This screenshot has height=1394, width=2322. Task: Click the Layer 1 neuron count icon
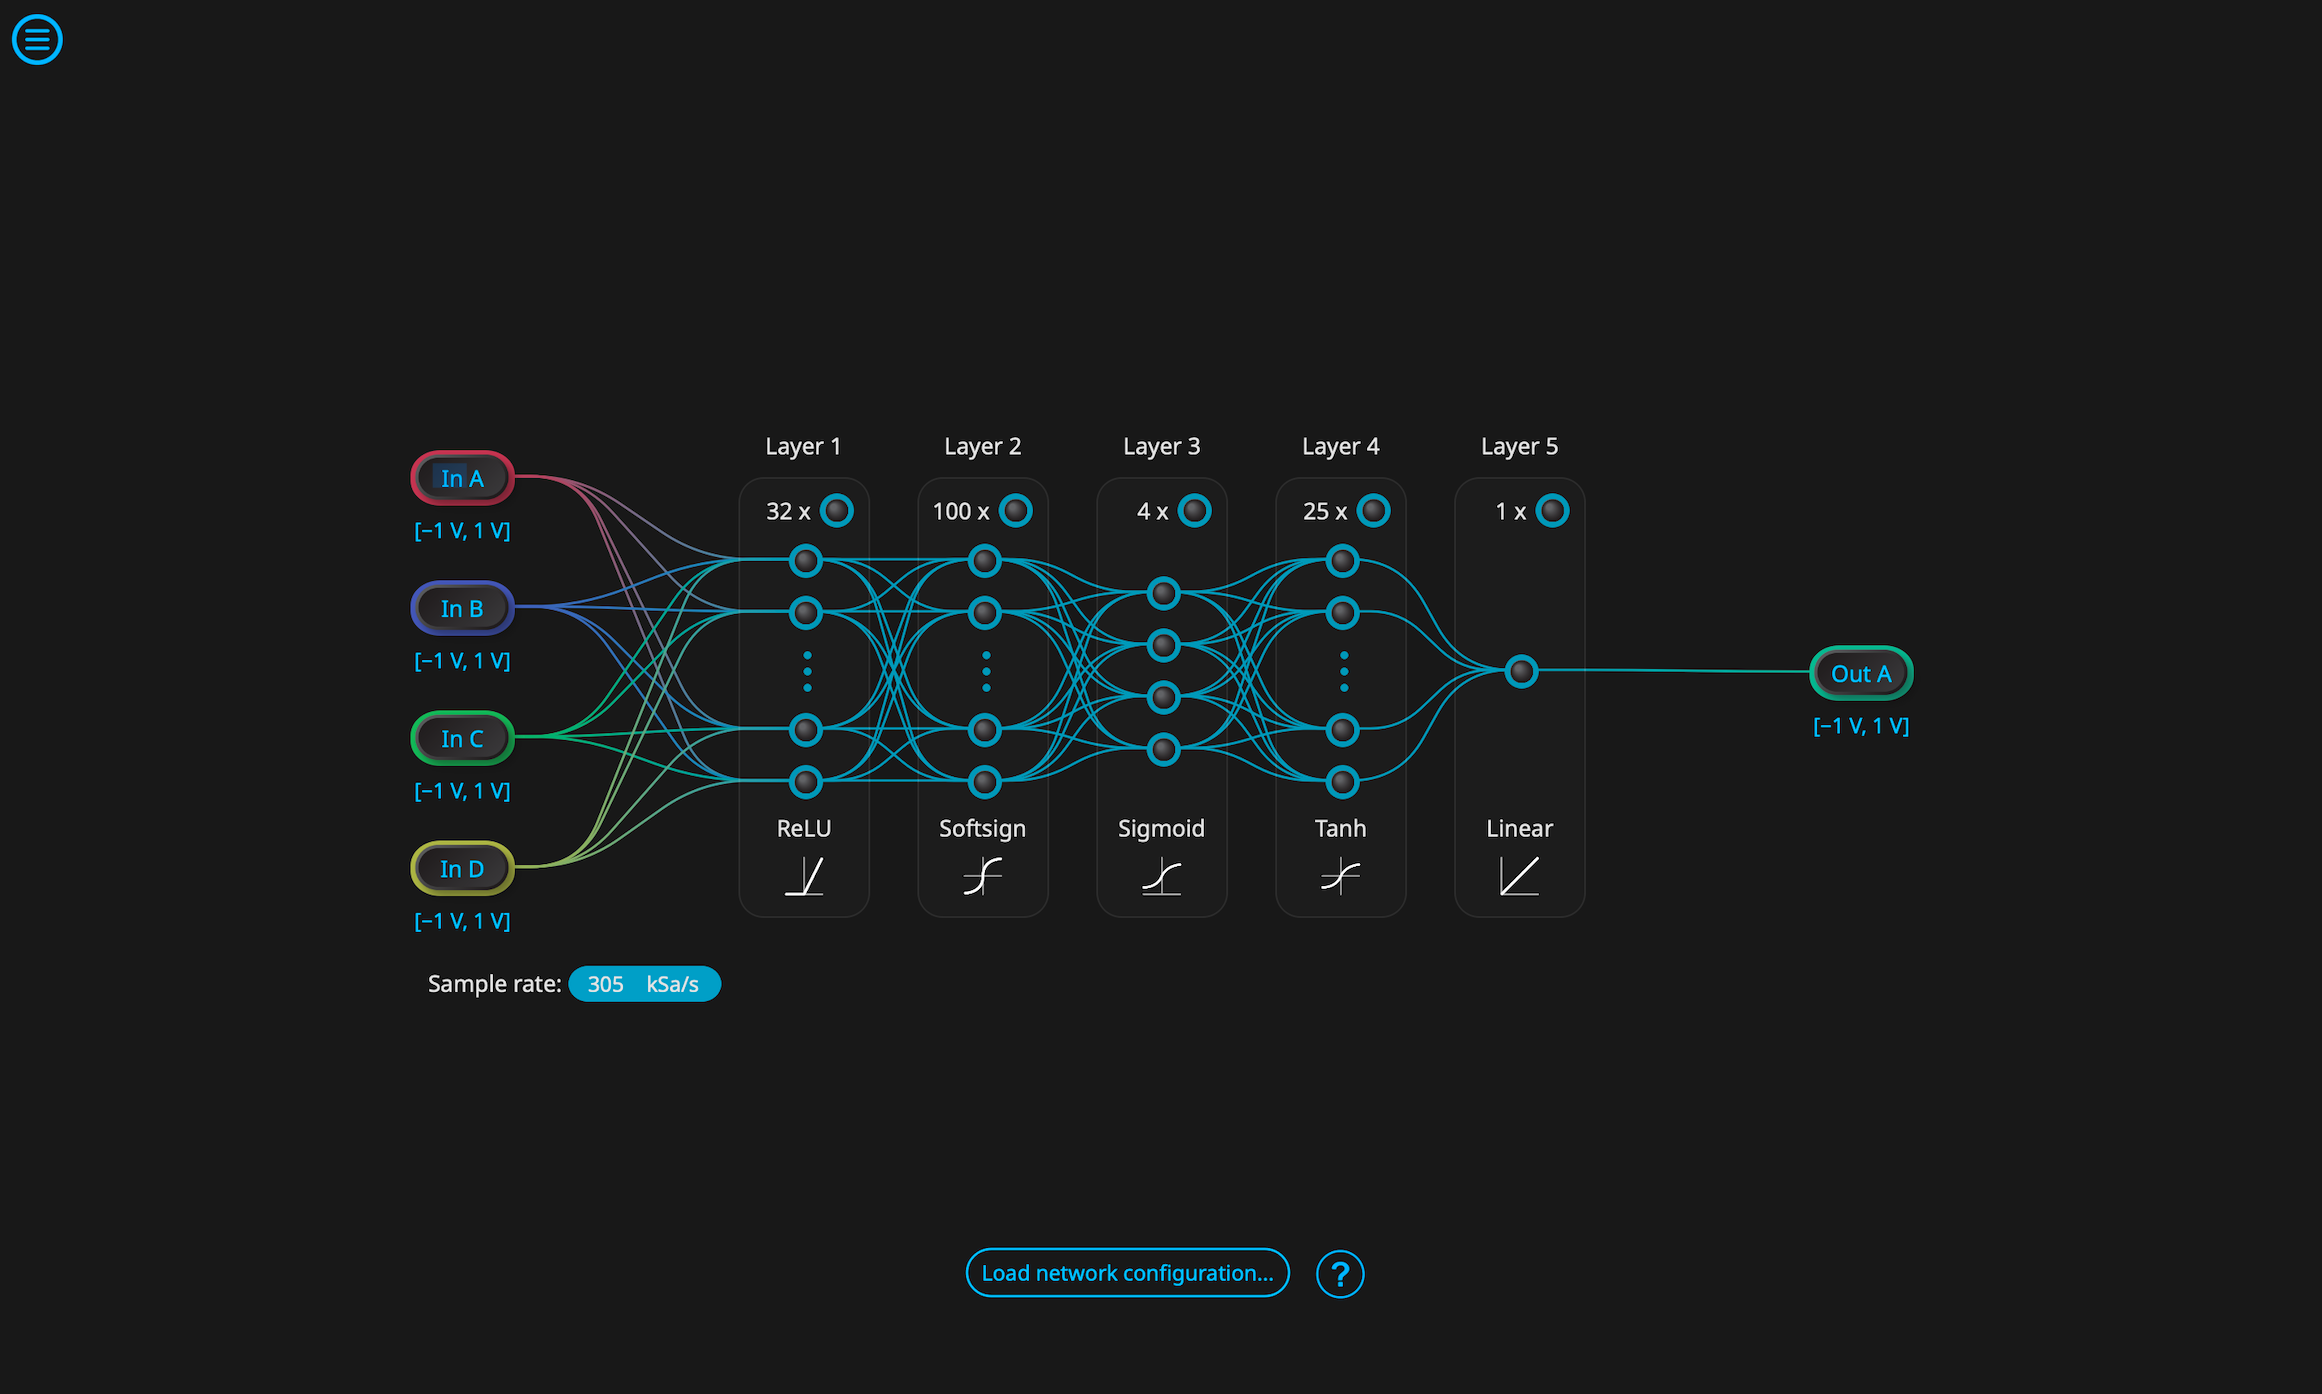(x=837, y=511)
